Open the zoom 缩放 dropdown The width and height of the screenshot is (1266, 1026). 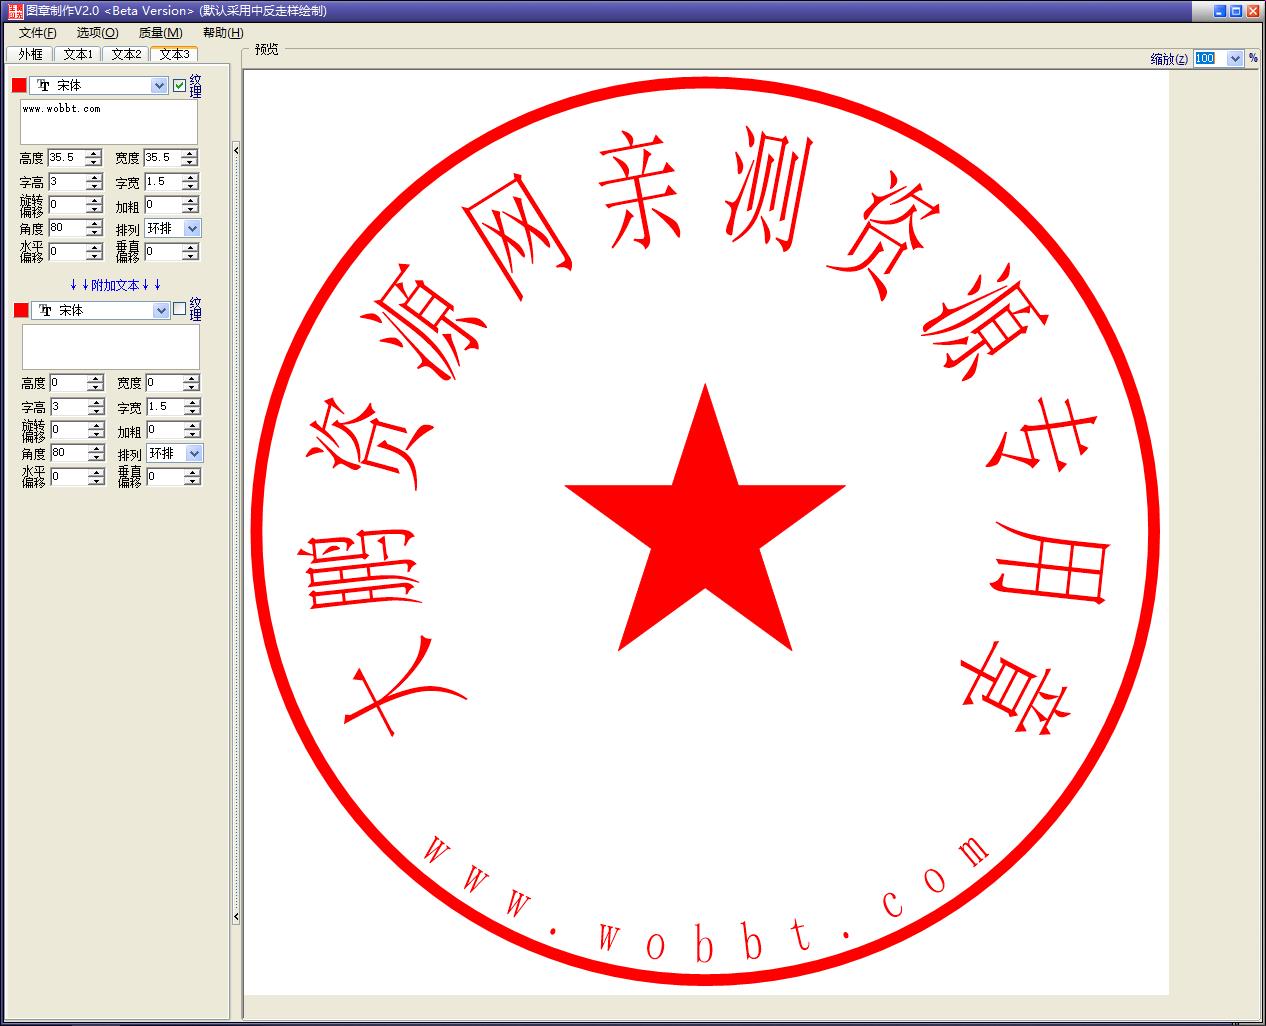click(1237, 58)
